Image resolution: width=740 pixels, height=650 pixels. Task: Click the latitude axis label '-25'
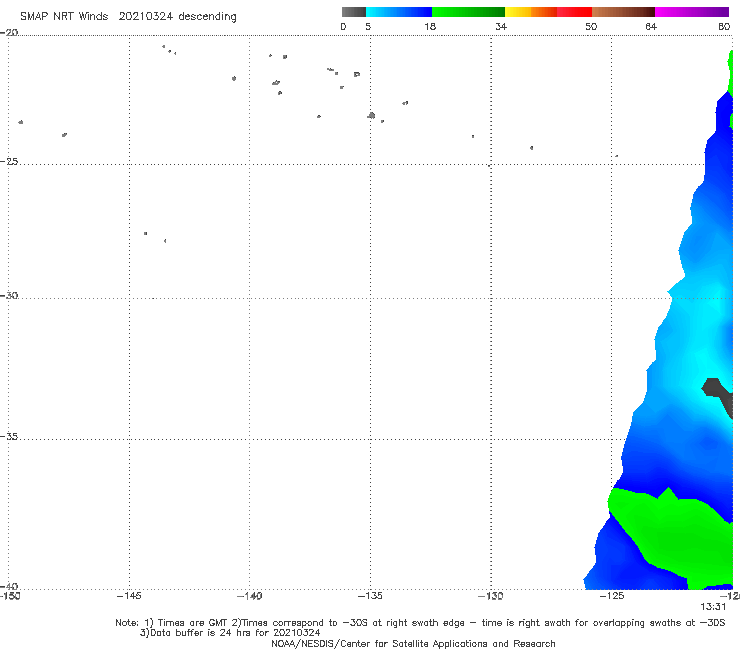tap(9, 161)
